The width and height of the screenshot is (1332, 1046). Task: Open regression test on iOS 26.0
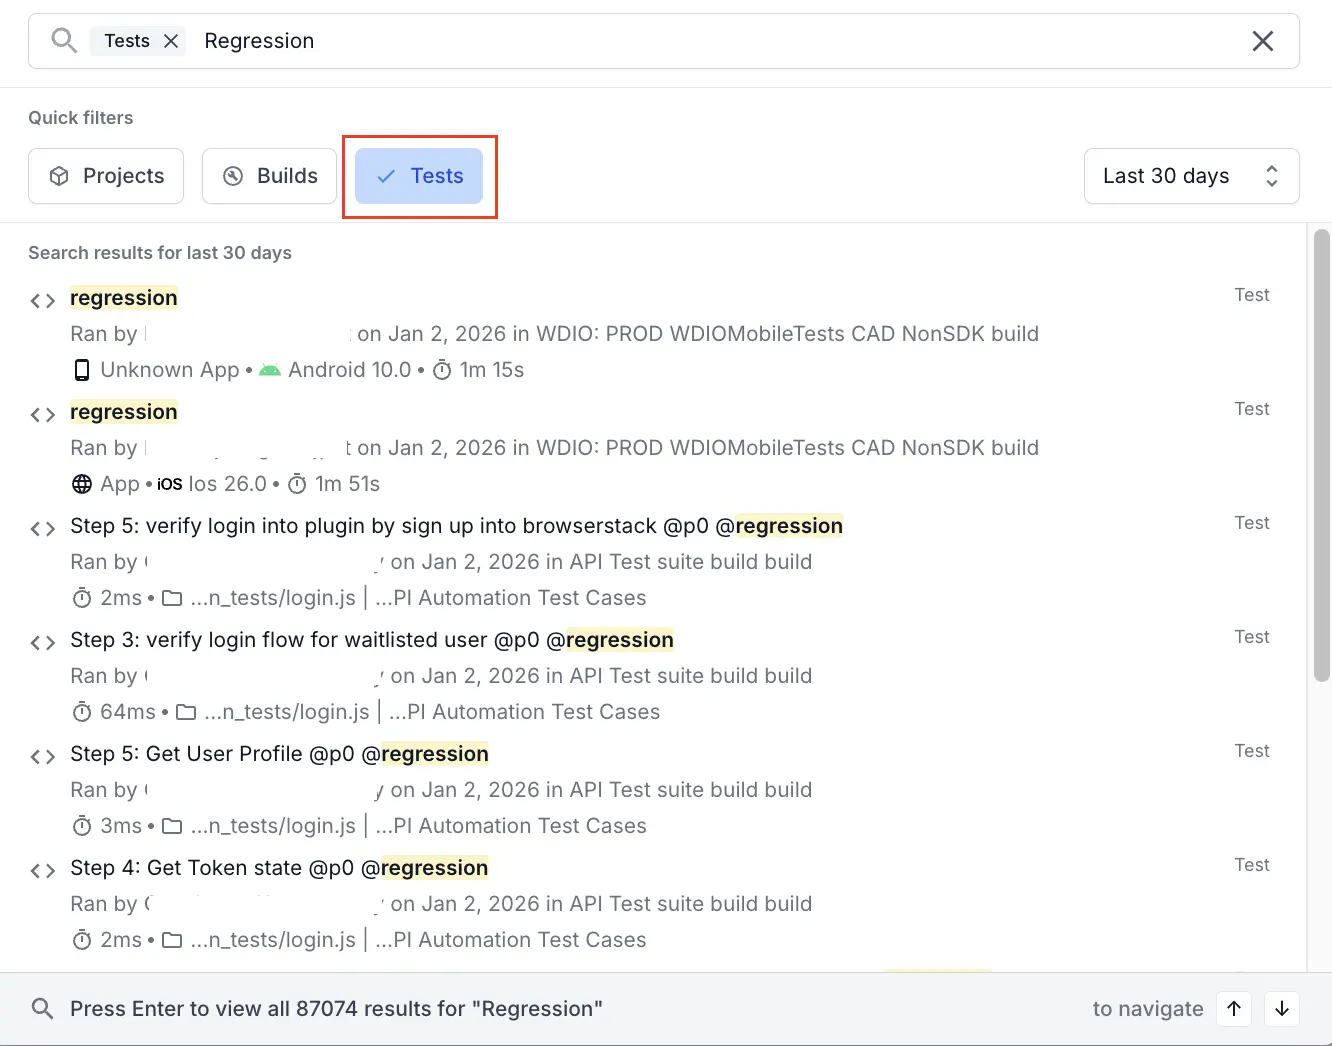[124, 412]
